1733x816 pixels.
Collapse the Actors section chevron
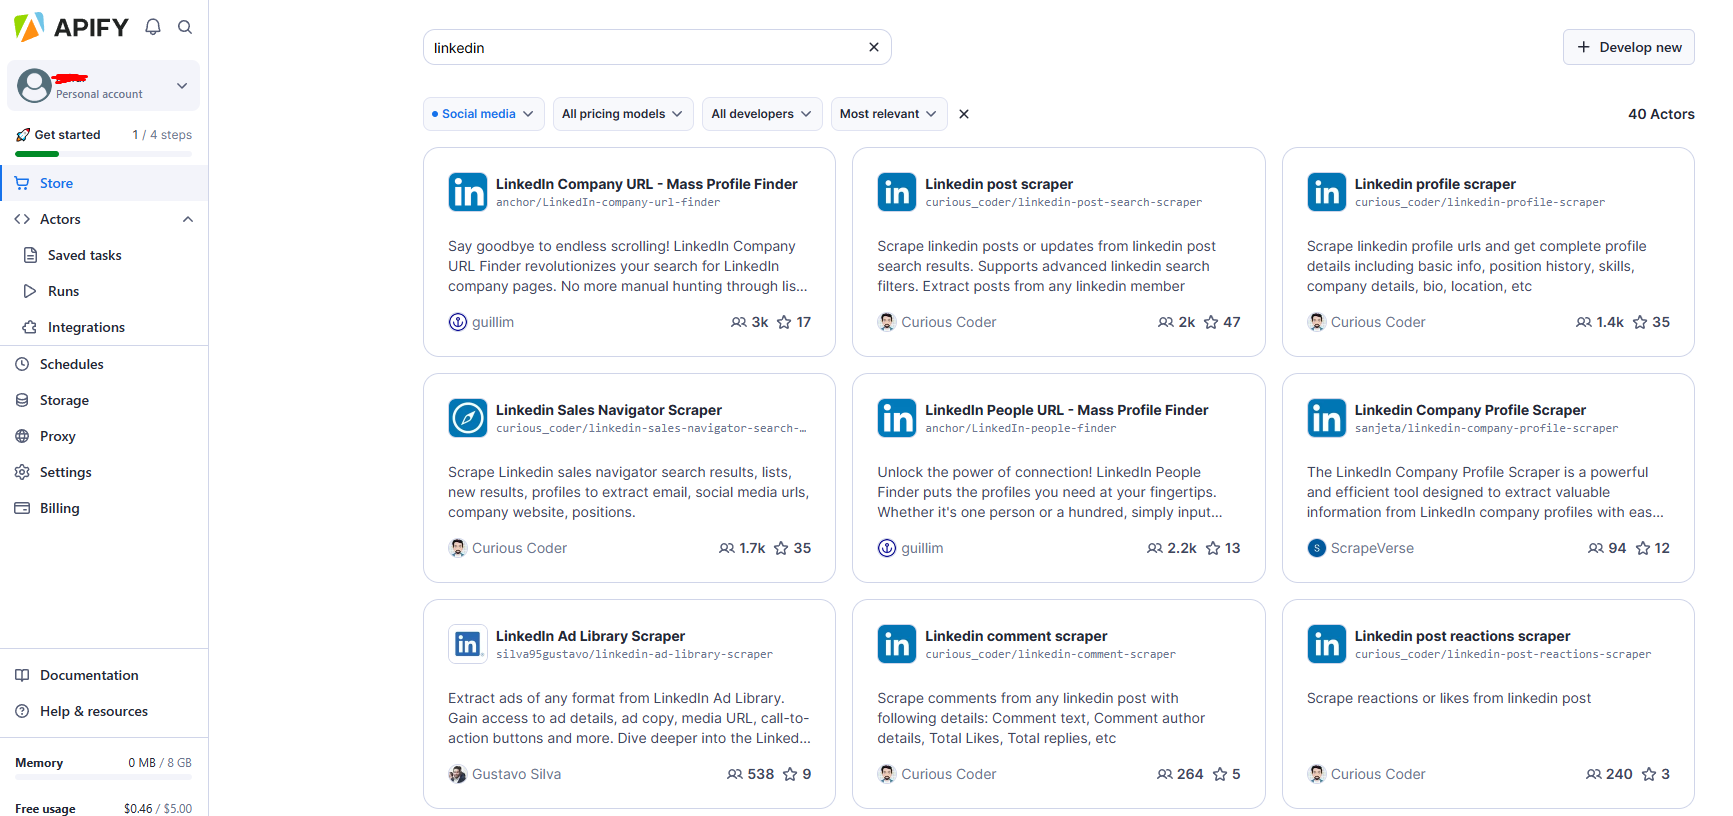click(x=188, y=219)
